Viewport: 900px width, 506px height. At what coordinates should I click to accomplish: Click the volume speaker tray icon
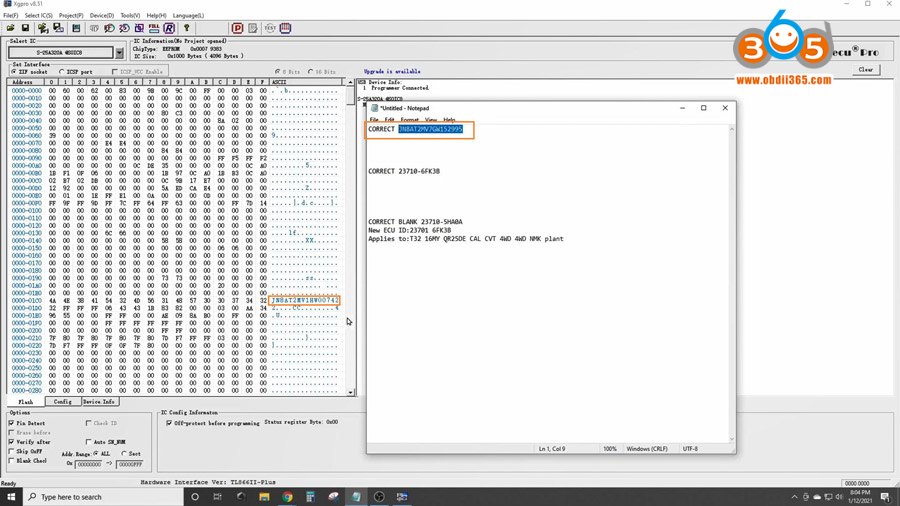tap(839, 497)
